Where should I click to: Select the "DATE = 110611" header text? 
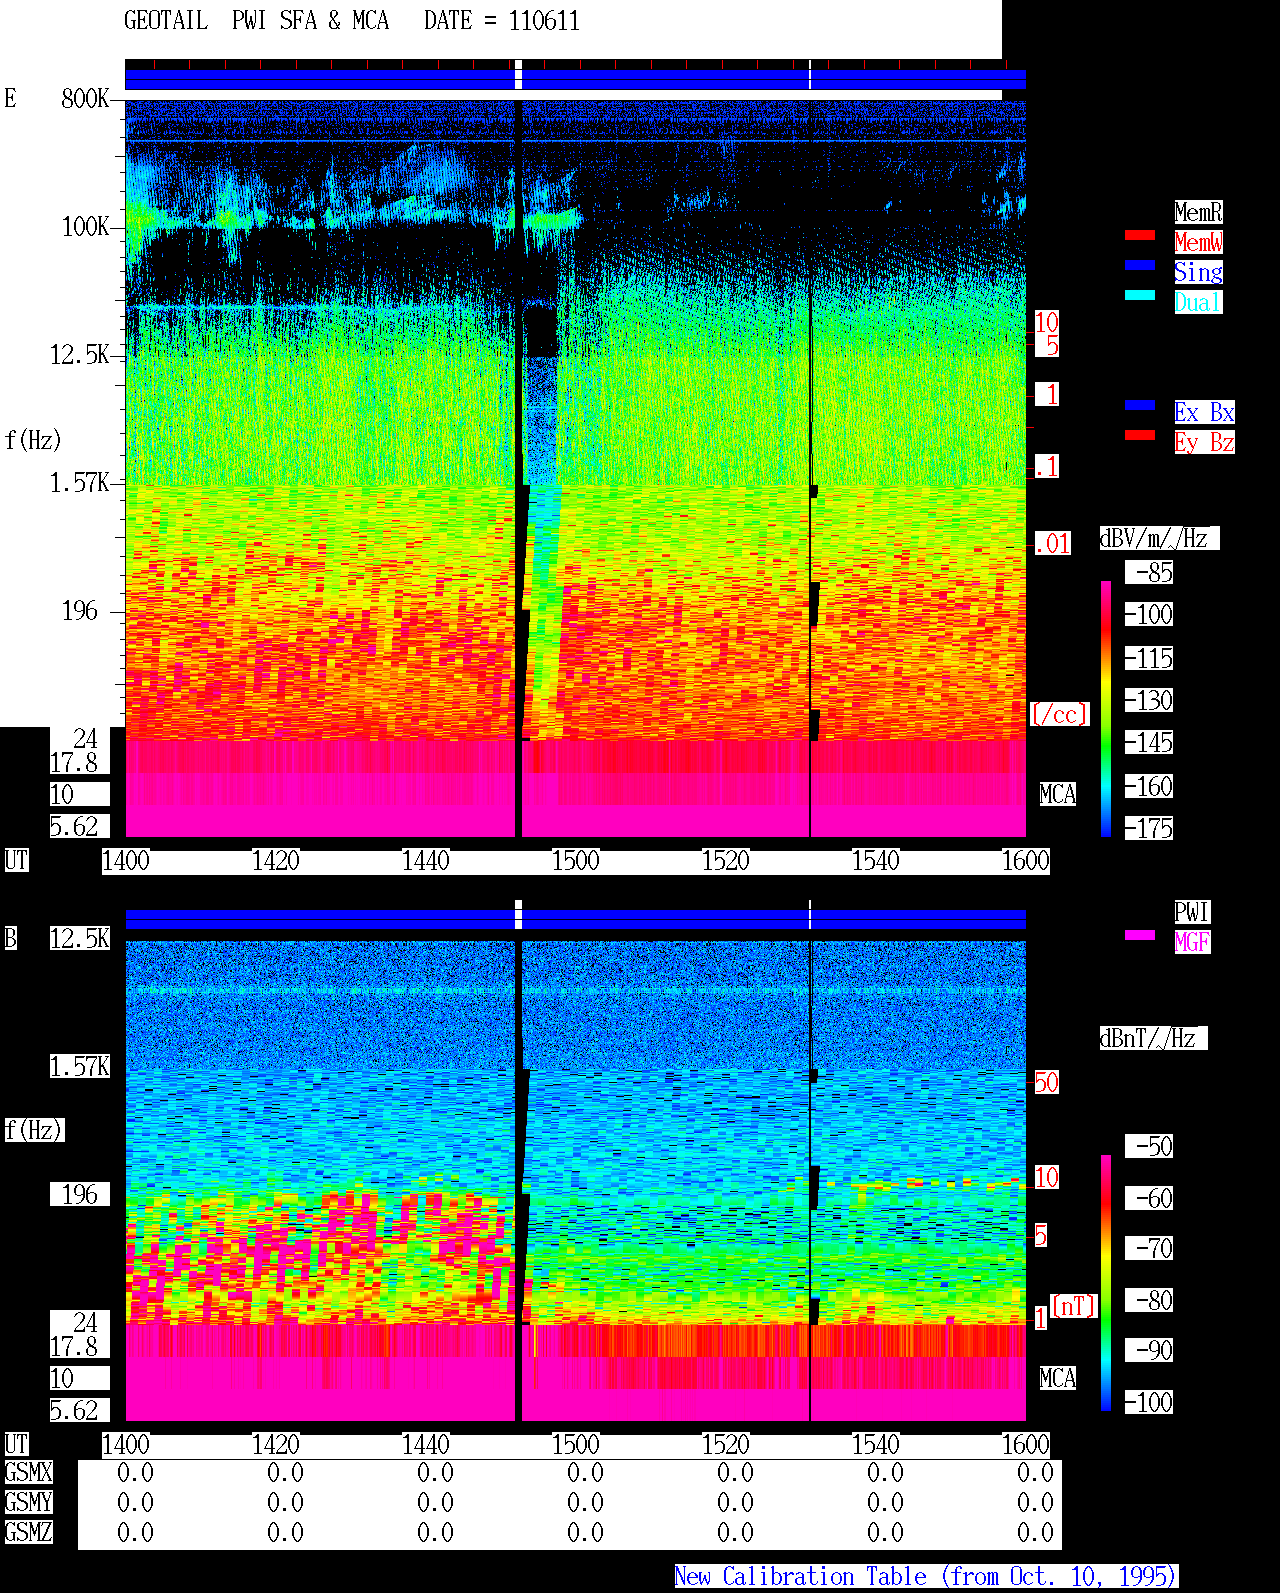tap(502, 21)
